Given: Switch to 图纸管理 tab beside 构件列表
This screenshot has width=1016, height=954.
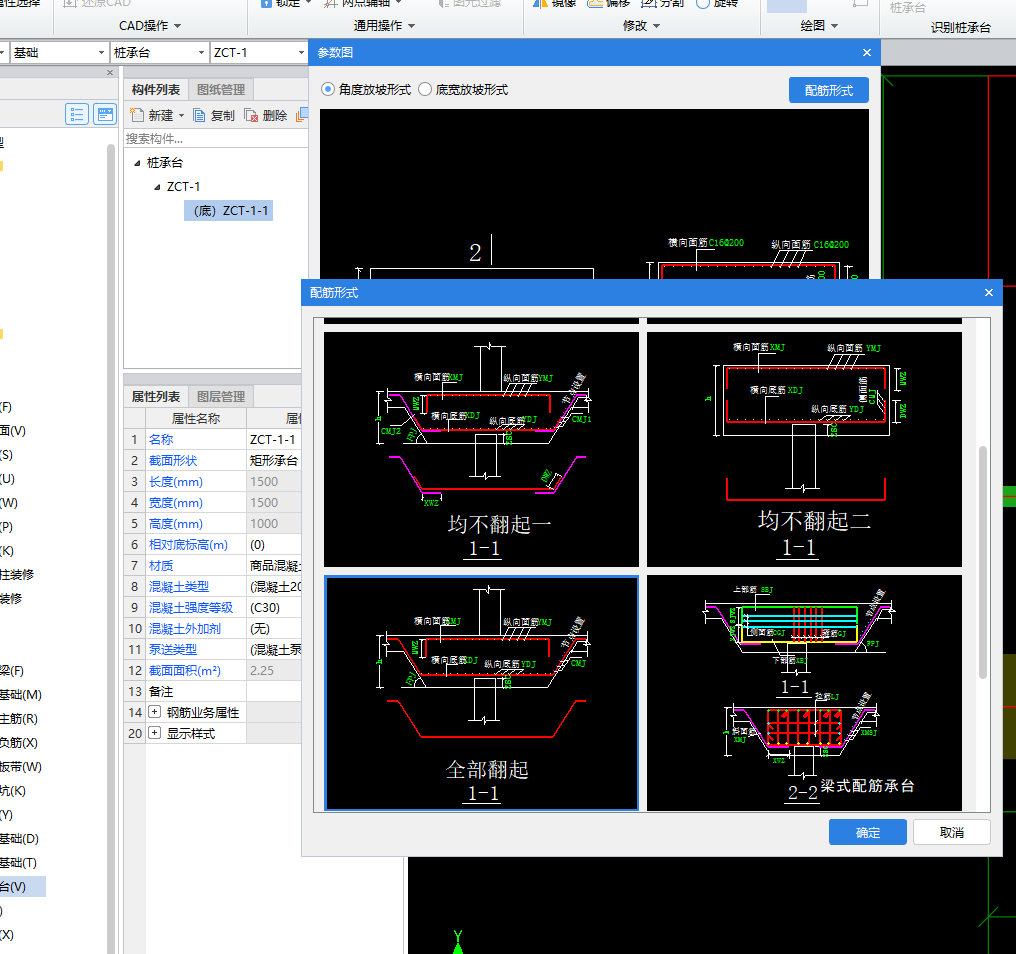Looking at the screenshot, I should coord(221,89).
